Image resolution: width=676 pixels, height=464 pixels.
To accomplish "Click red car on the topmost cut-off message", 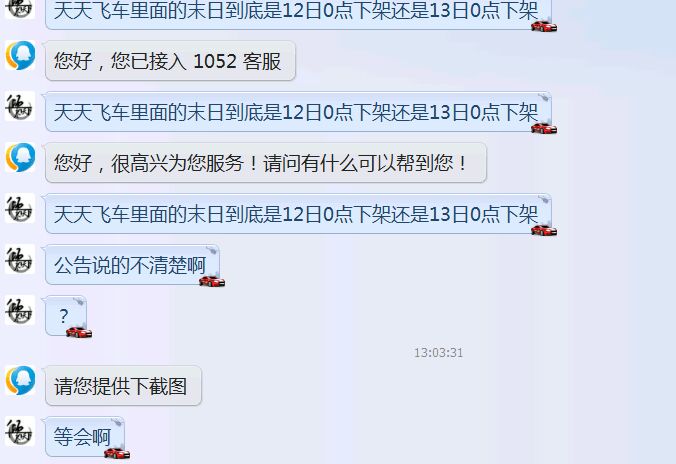I will [x=544, y=26].
